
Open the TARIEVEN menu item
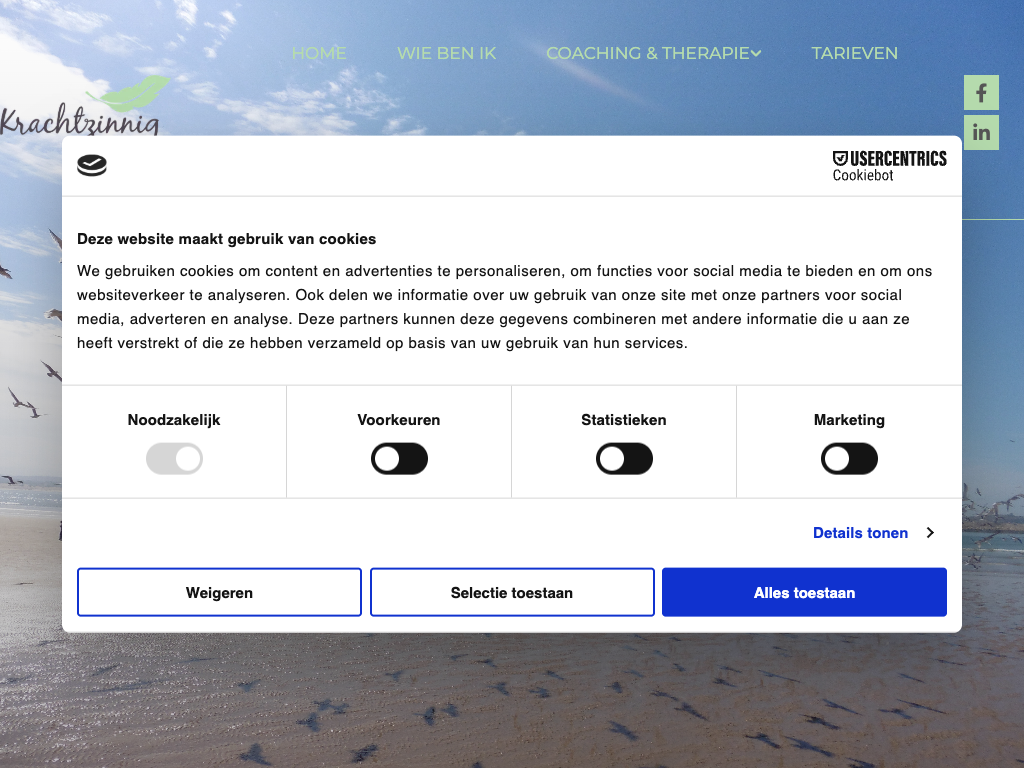coord(854,53)
